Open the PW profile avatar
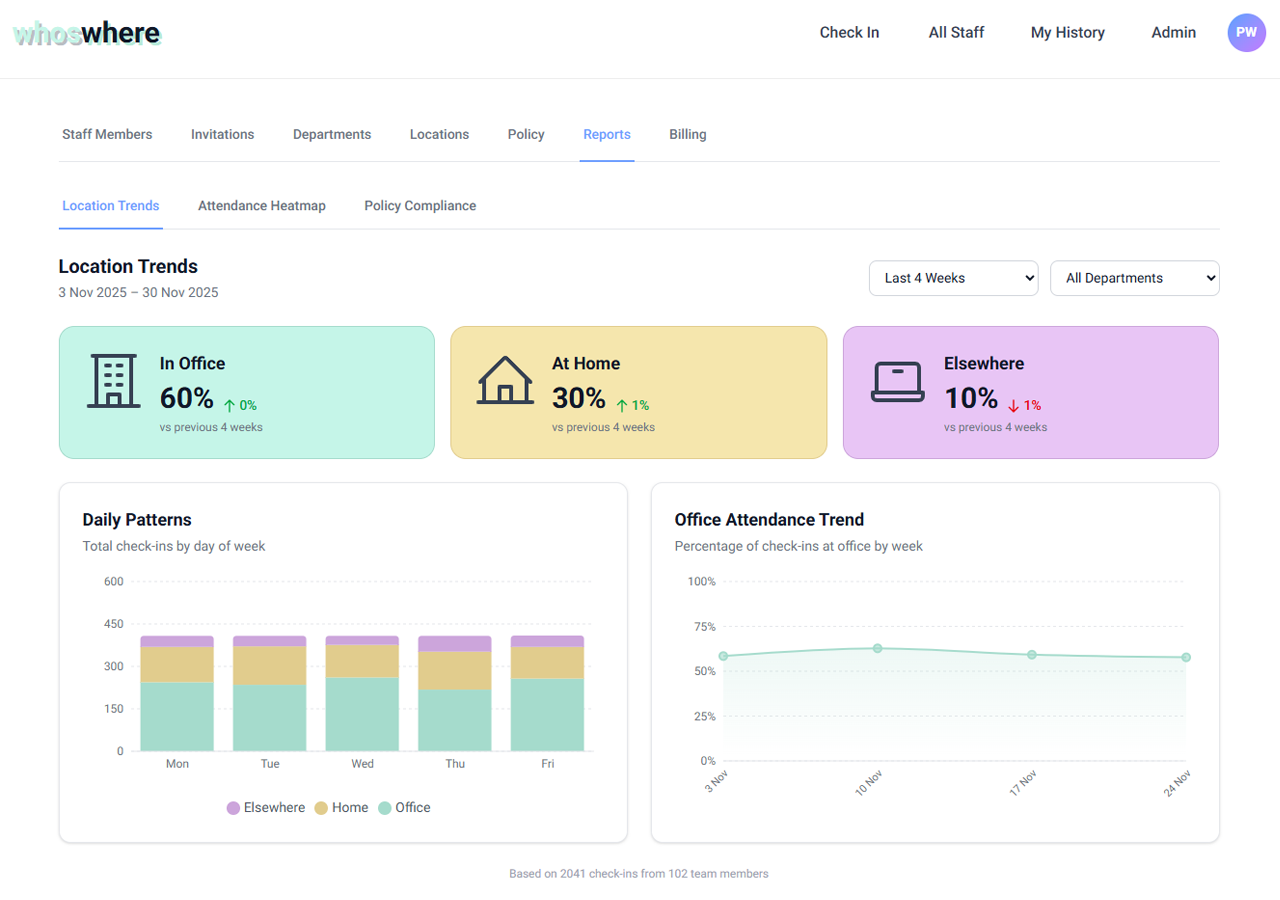 [1246, 32]
